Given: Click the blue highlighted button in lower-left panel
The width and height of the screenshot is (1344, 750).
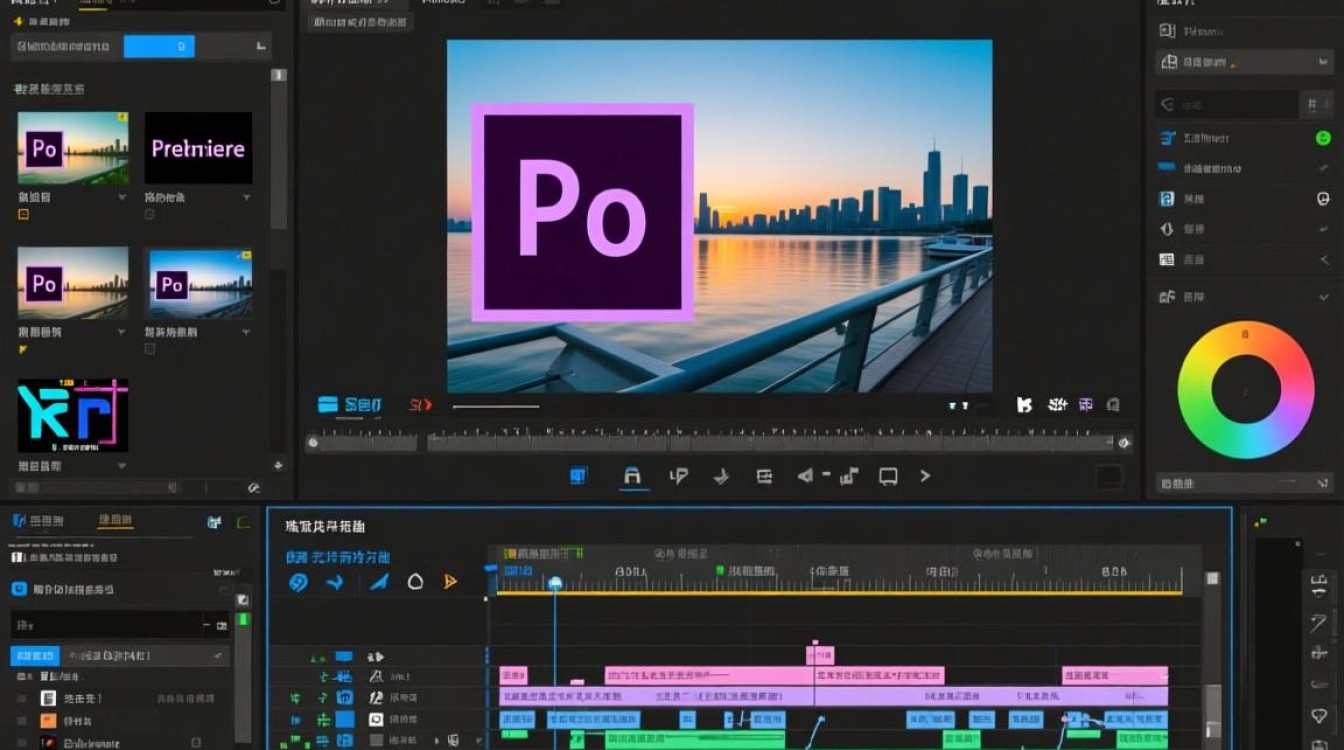Looking at the screenshot, I should (34, 656).
